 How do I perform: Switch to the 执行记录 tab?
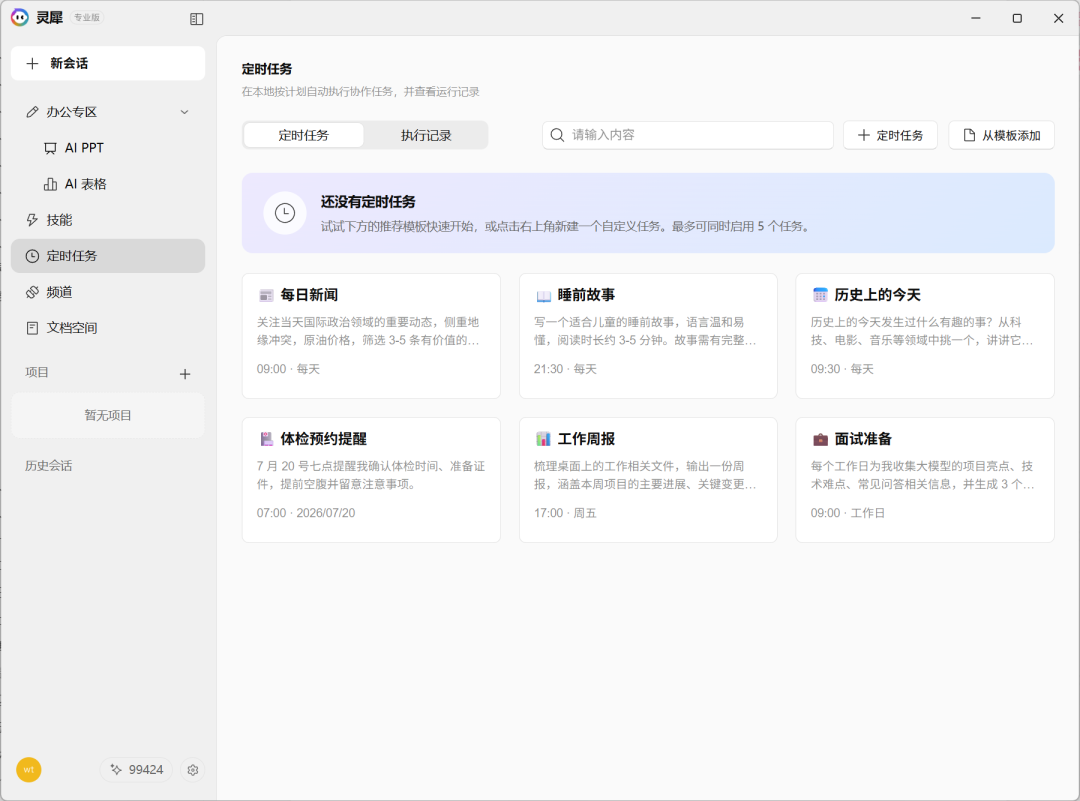[426, 136]
